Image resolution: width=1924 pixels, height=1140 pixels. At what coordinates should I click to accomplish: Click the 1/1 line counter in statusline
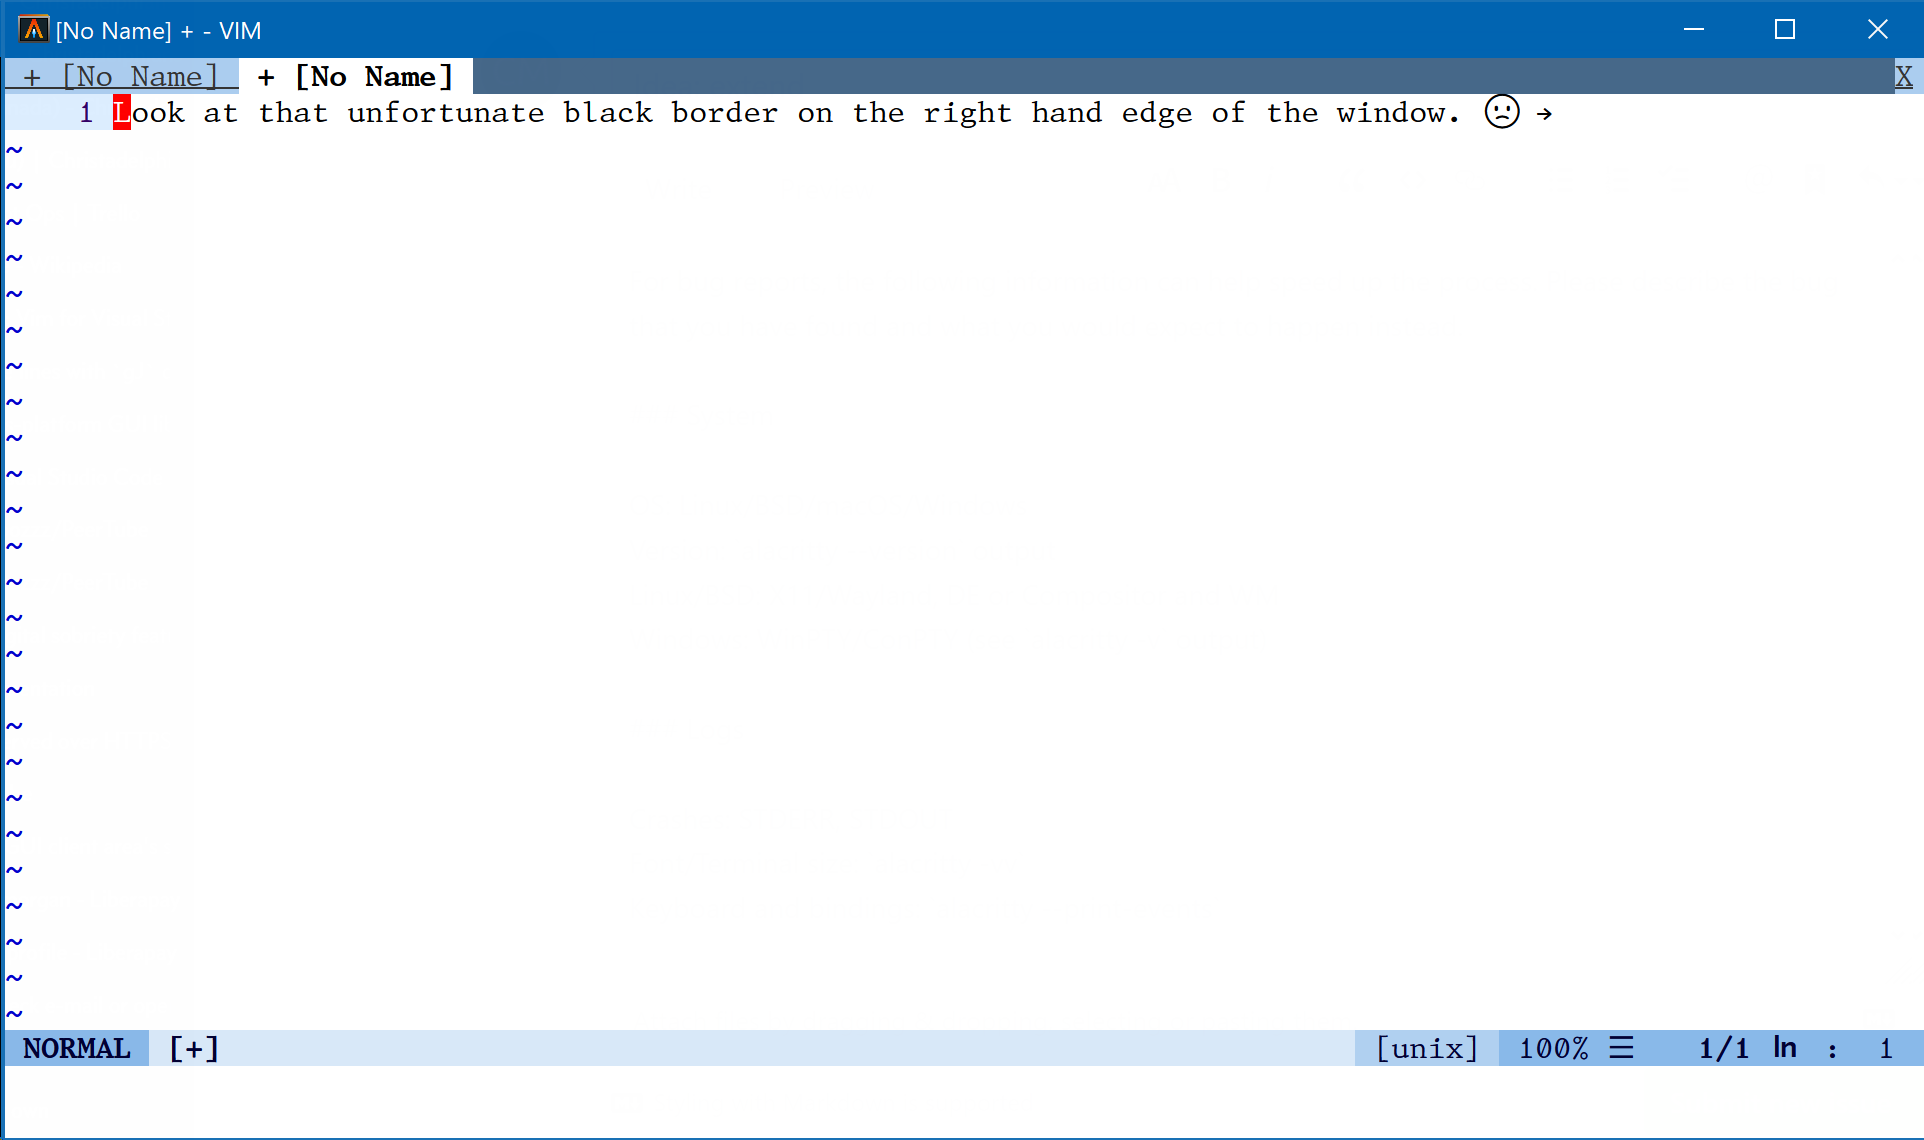[x=1723, y=1048]
